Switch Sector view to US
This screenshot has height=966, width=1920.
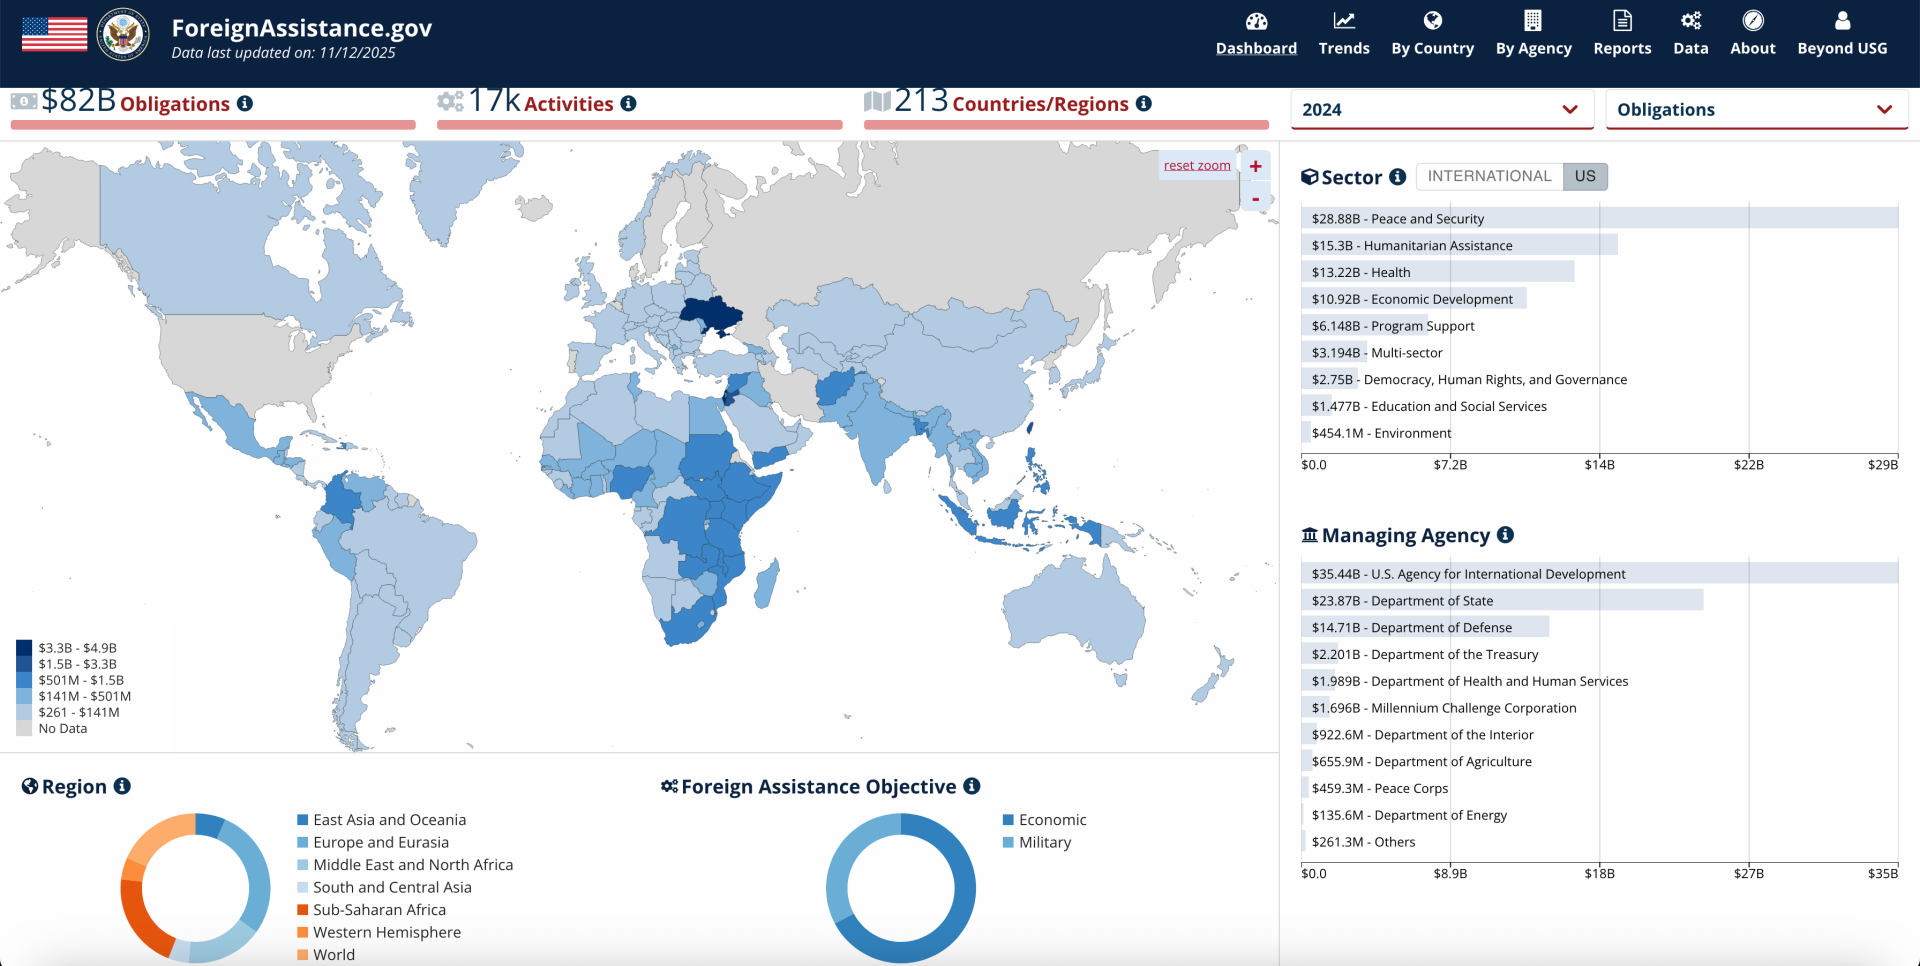[1585, 177]
